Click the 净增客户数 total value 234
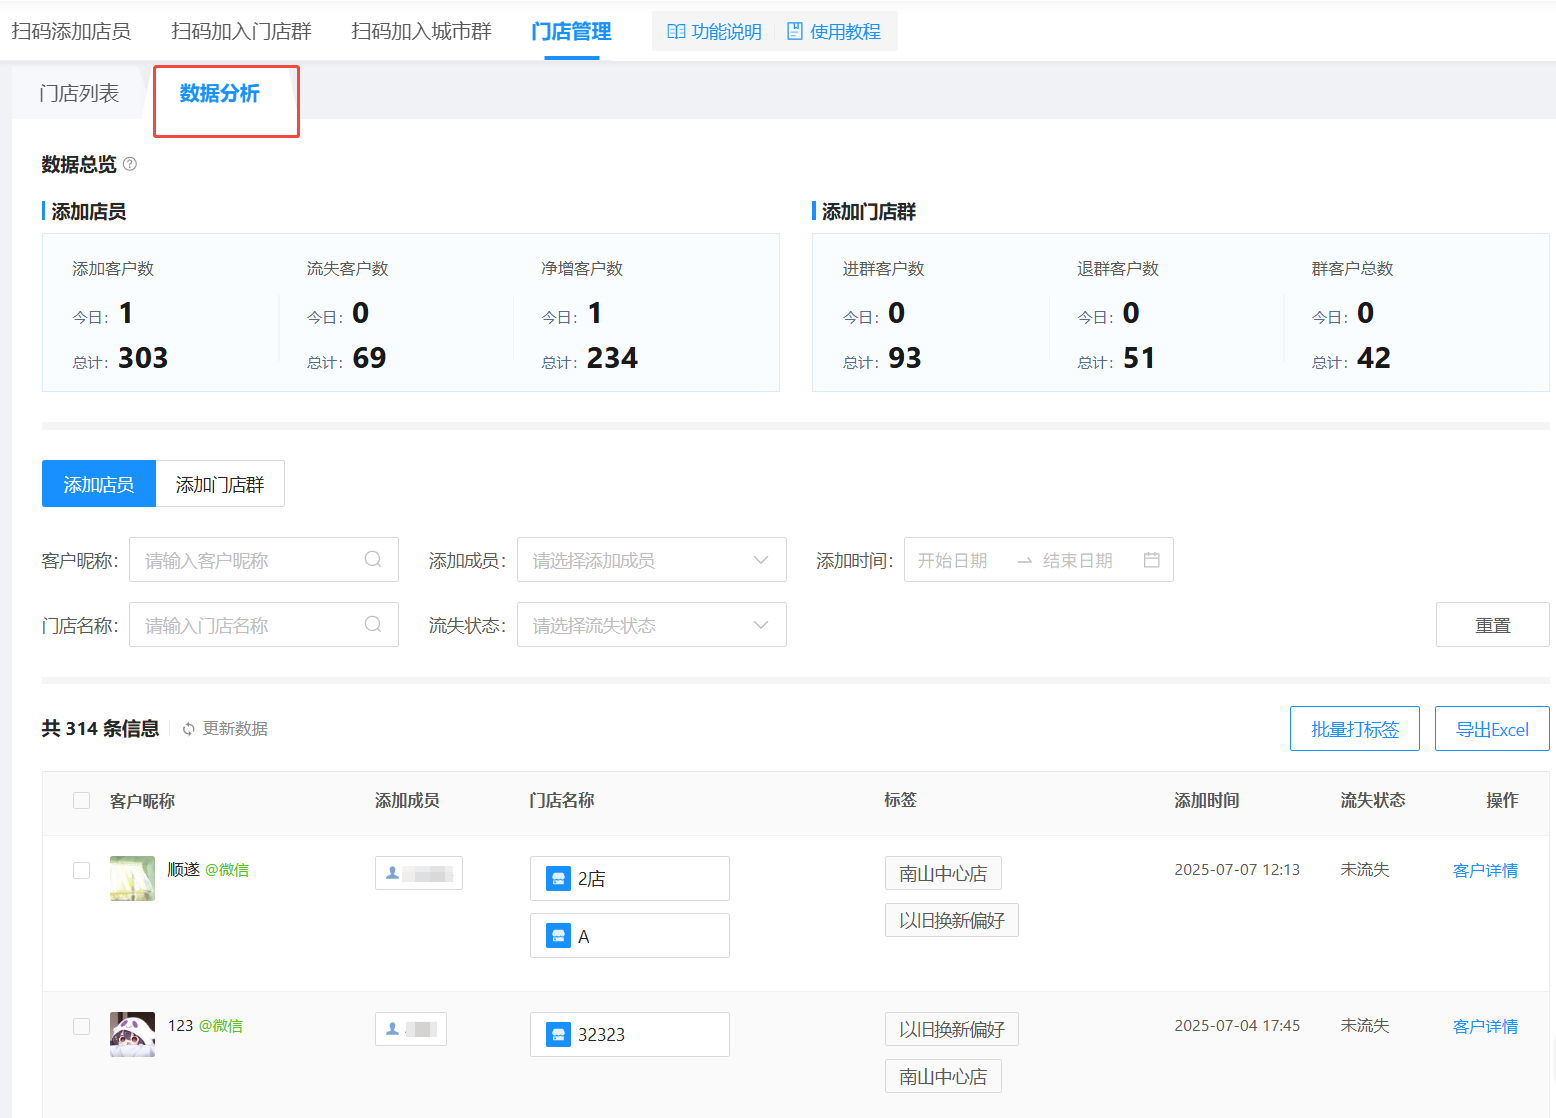The height and width of the screenshot is (1118, 1556). (612, 358)
